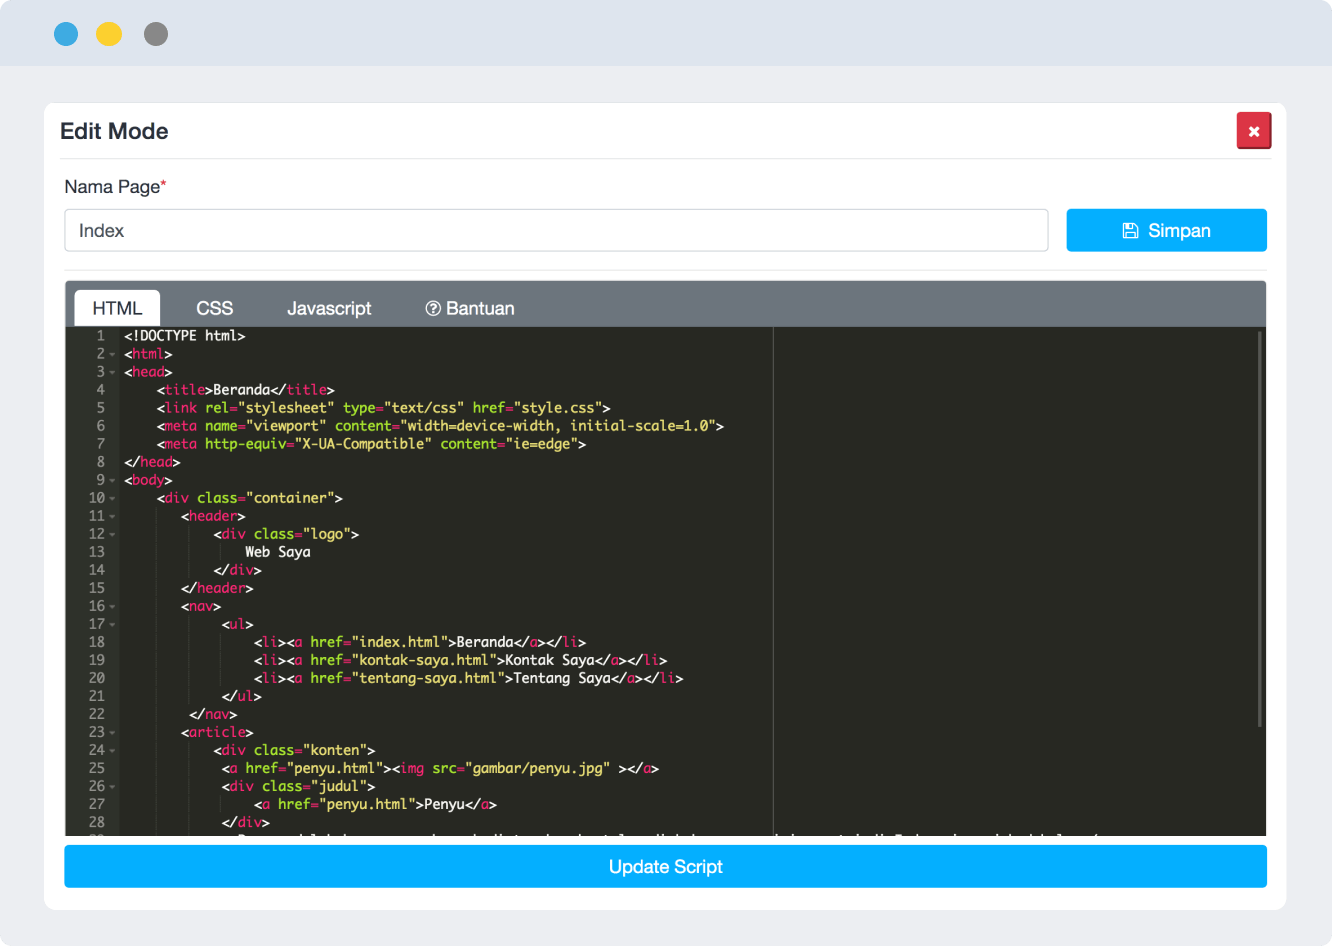1332x946 pixels.
Task: Click the "viewport" meta value
Action: click(286, 426)
